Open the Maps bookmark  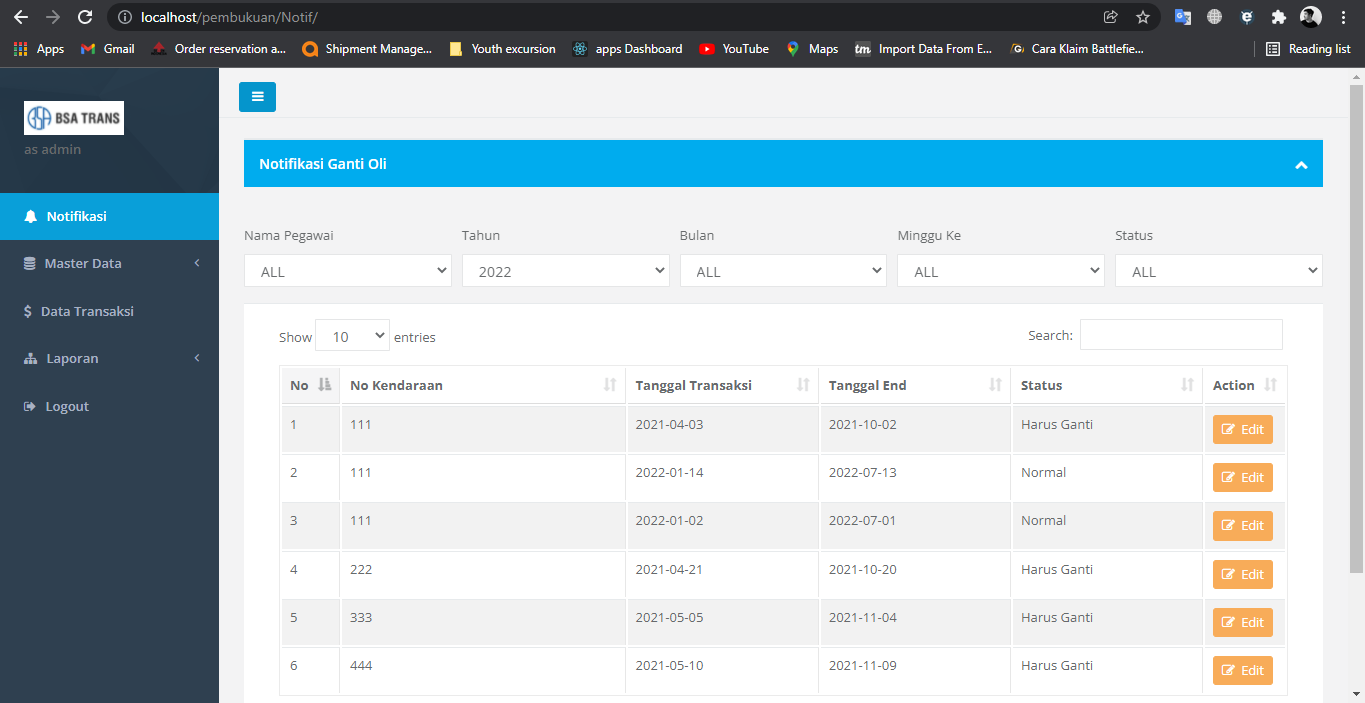pos(812,49)
